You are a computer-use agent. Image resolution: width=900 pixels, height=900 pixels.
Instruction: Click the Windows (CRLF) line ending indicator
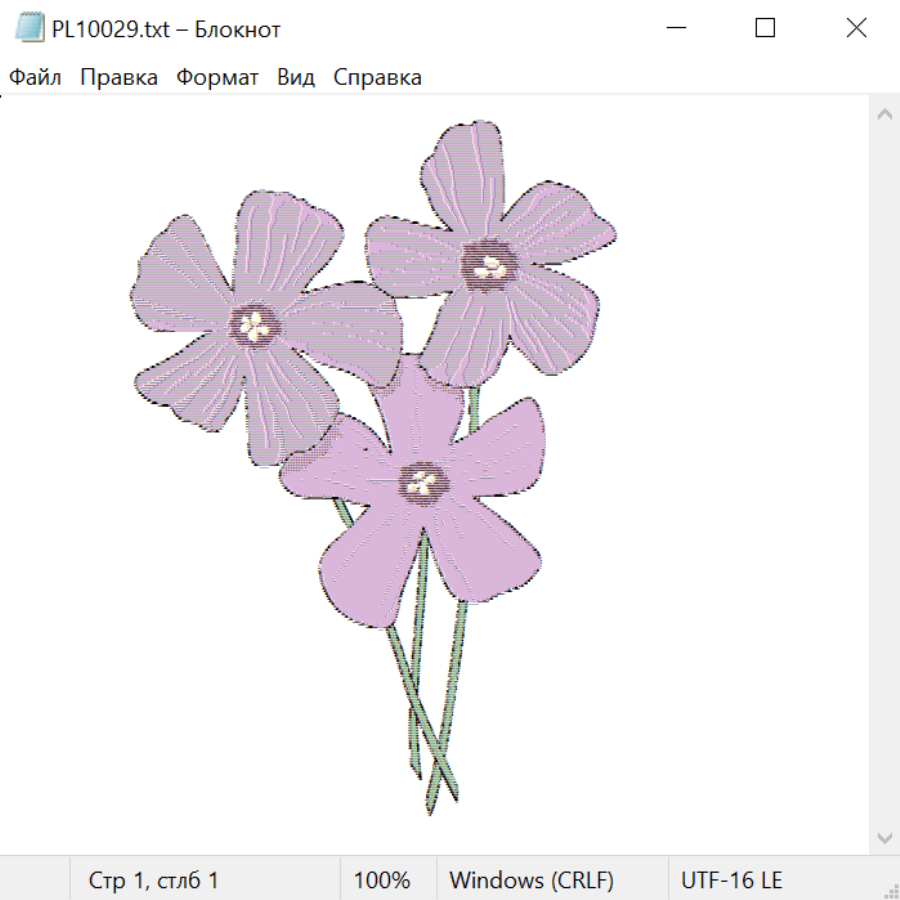(x=531, y=881)
